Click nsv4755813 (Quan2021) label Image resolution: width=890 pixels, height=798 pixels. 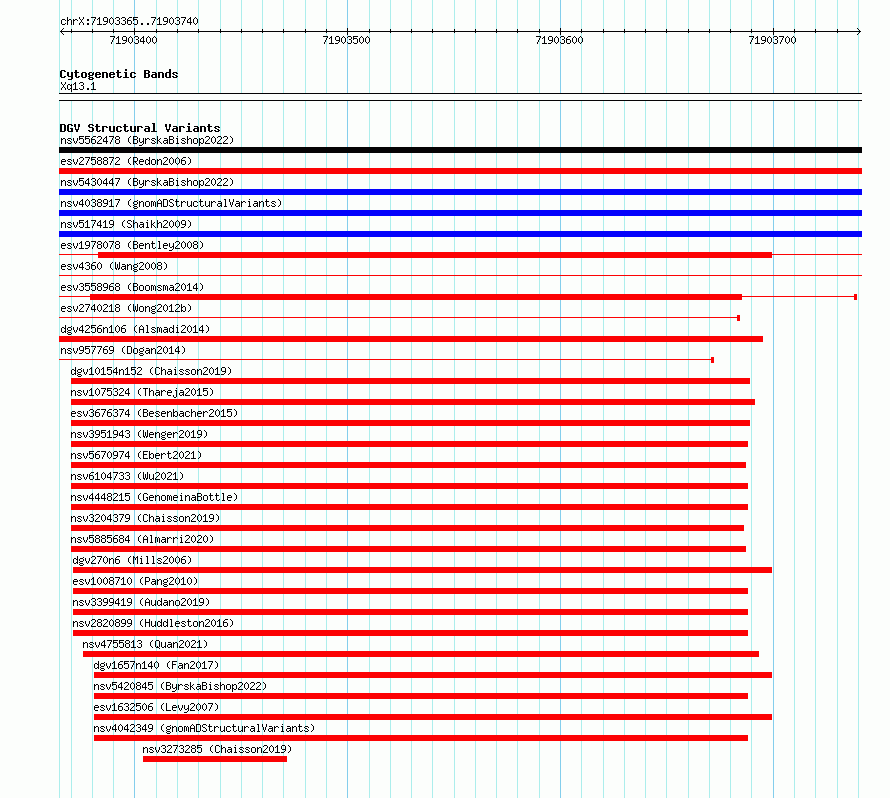pos(145,644)
